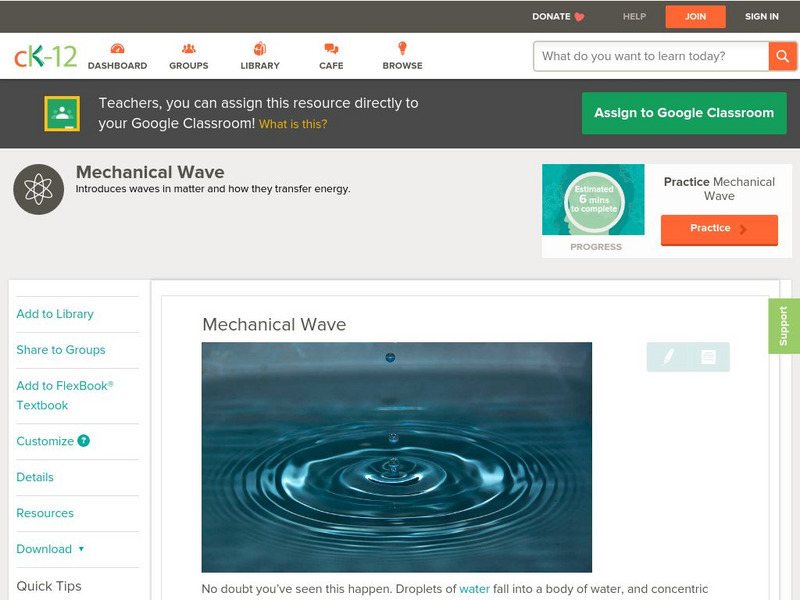Click the Customize link
The image size is (800, 600).
[x=45, y=441]
